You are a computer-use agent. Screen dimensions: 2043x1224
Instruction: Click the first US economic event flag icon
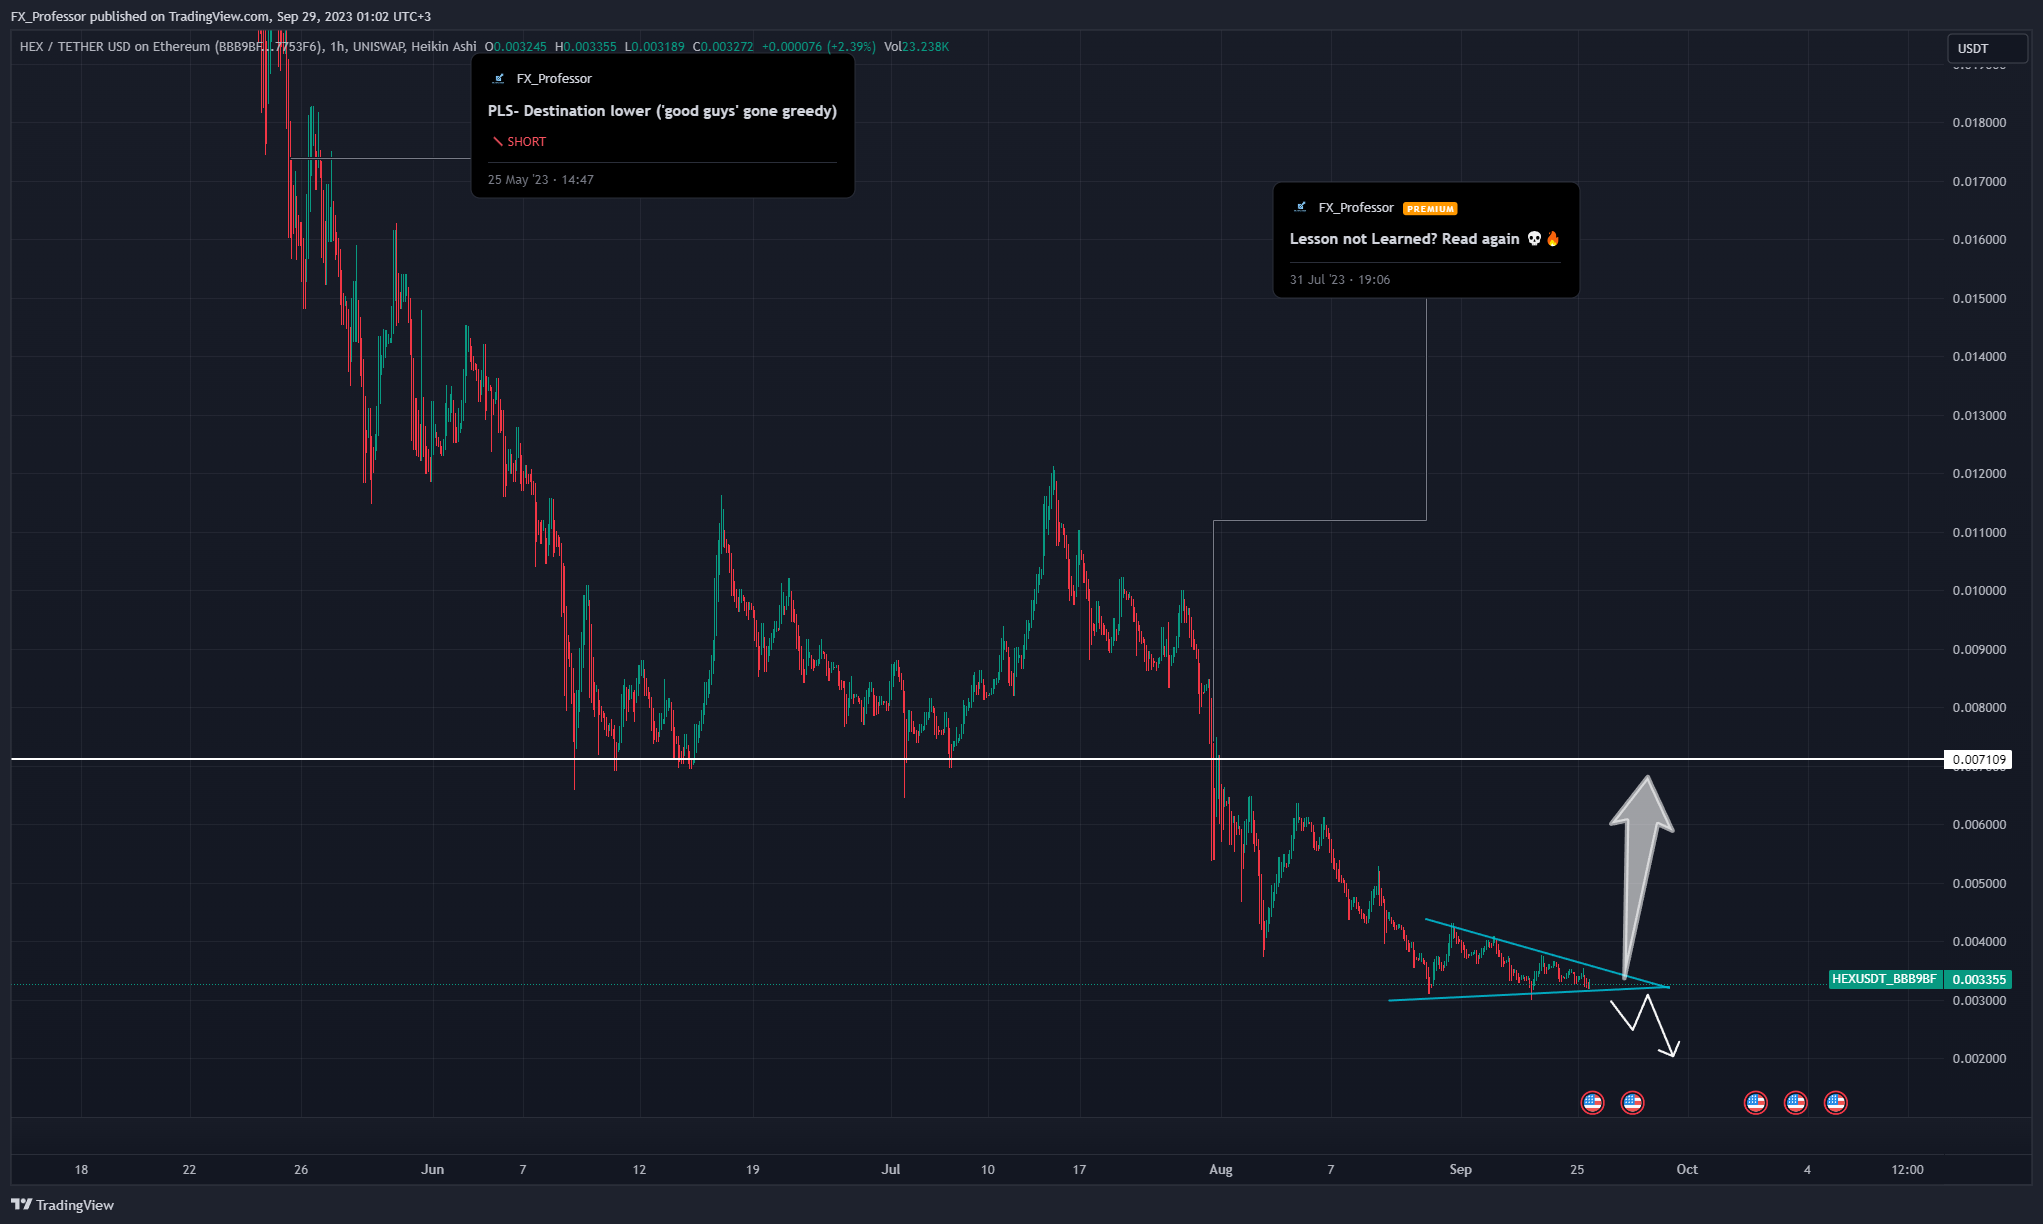(x=1592, y=1103)
